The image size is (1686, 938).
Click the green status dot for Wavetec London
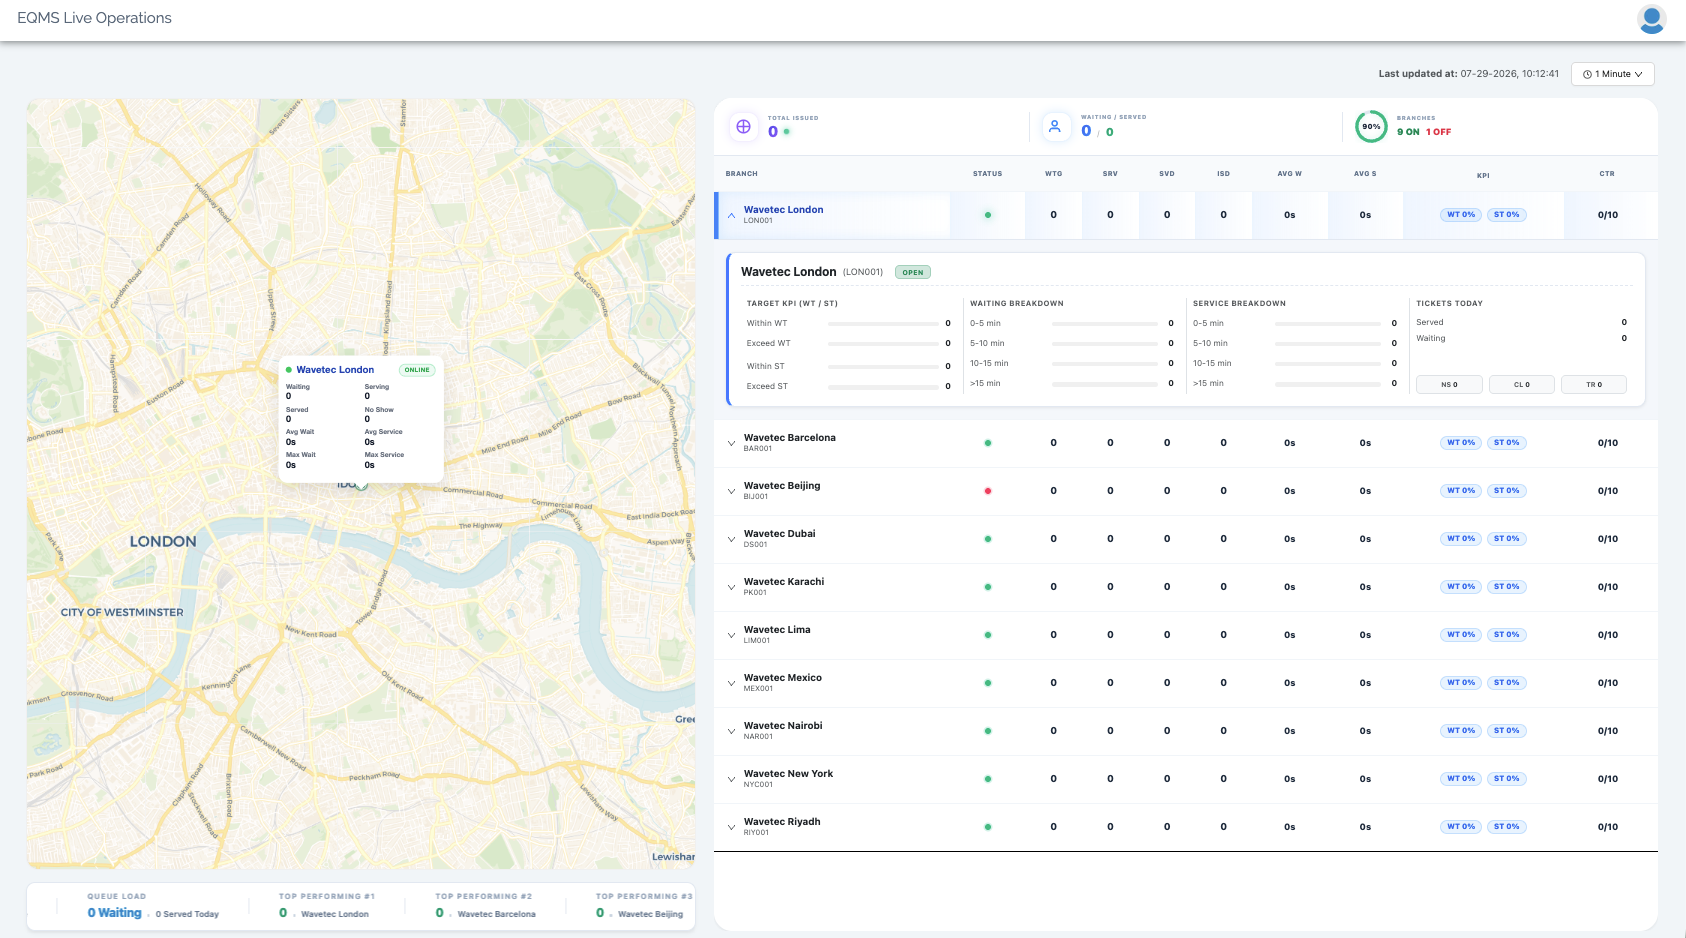click(x=988, y=215)
